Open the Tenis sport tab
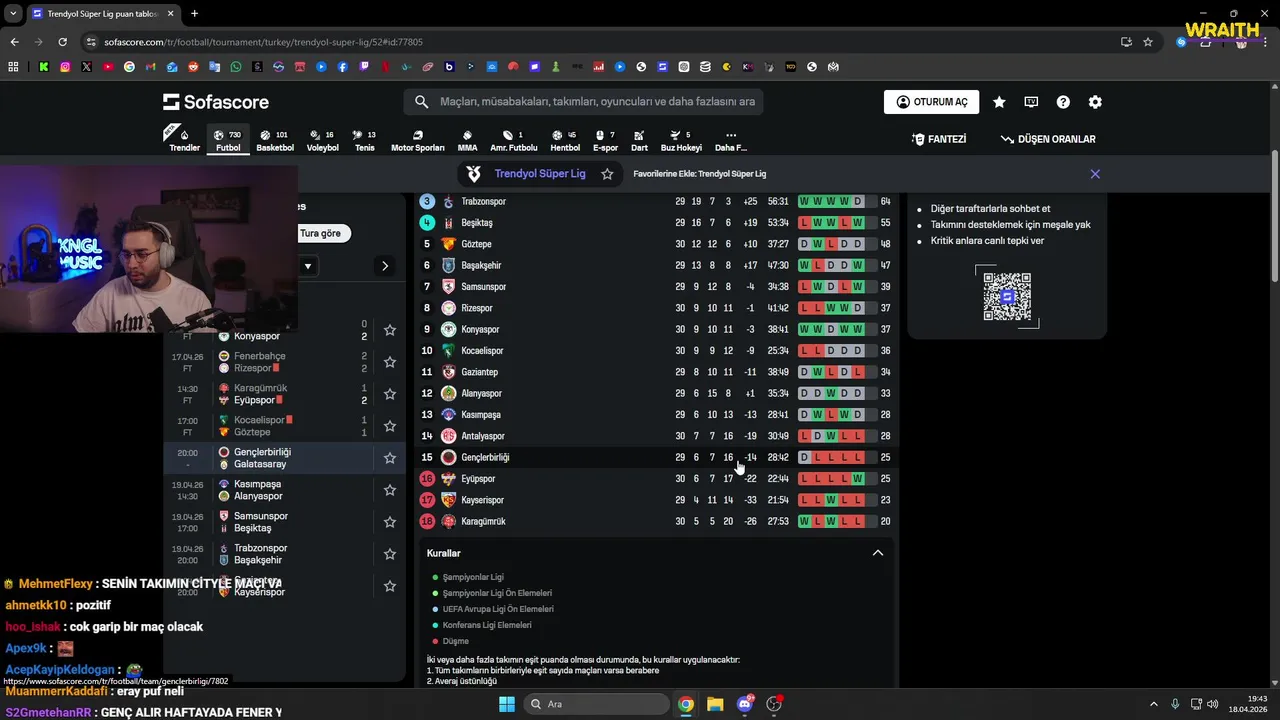Image resolution: width=1280 pixels, height=720 pixels. click(364, 140)
